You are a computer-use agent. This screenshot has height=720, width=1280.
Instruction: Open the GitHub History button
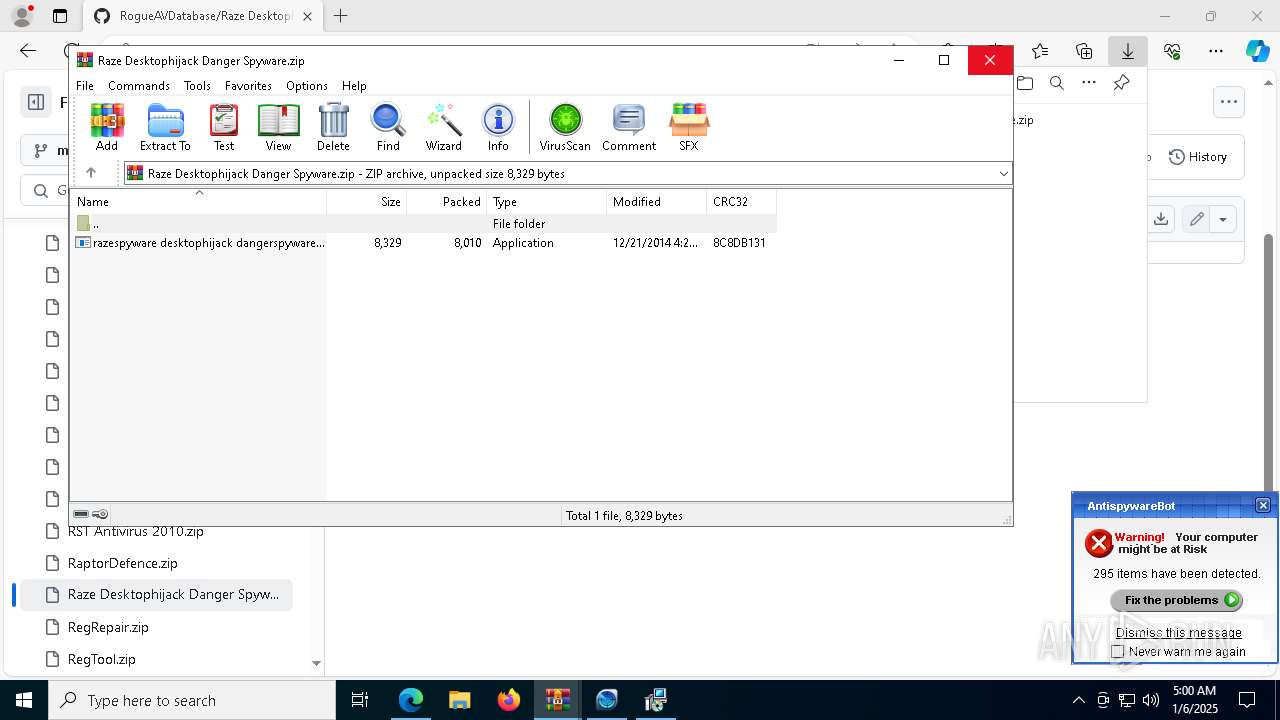pos(1198,157)
